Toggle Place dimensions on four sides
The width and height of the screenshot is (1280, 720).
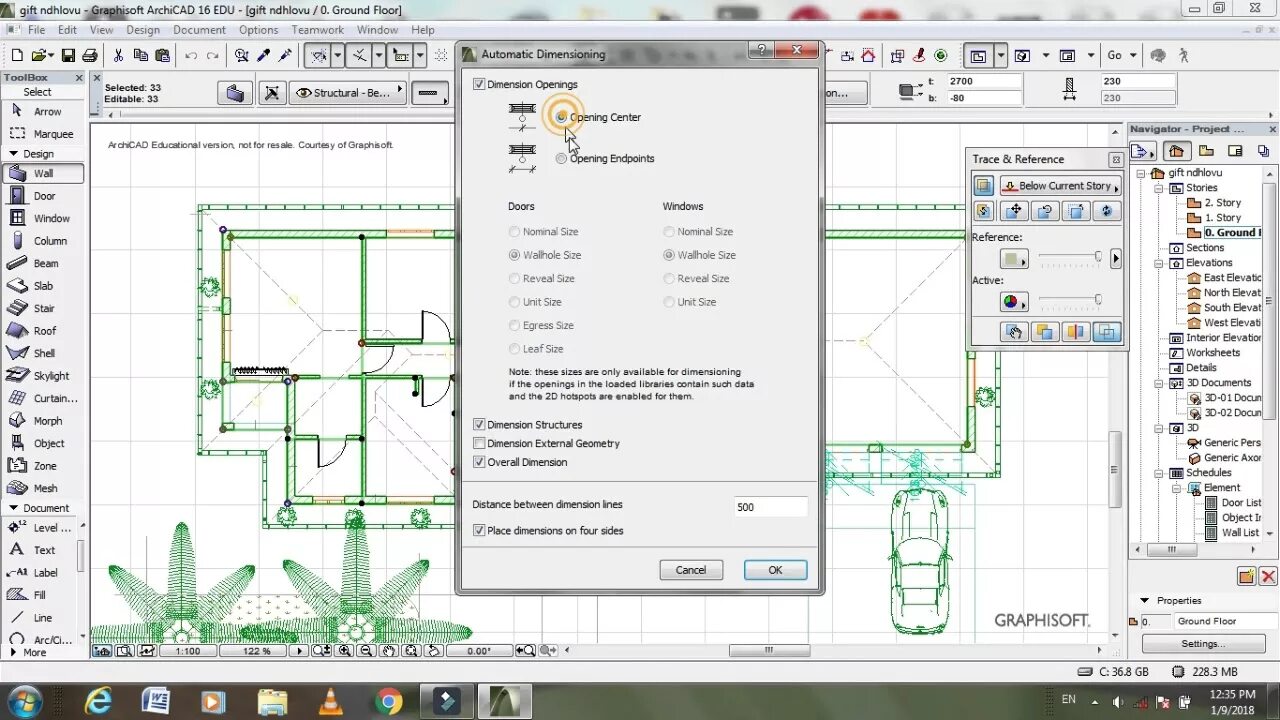point(479,531)
